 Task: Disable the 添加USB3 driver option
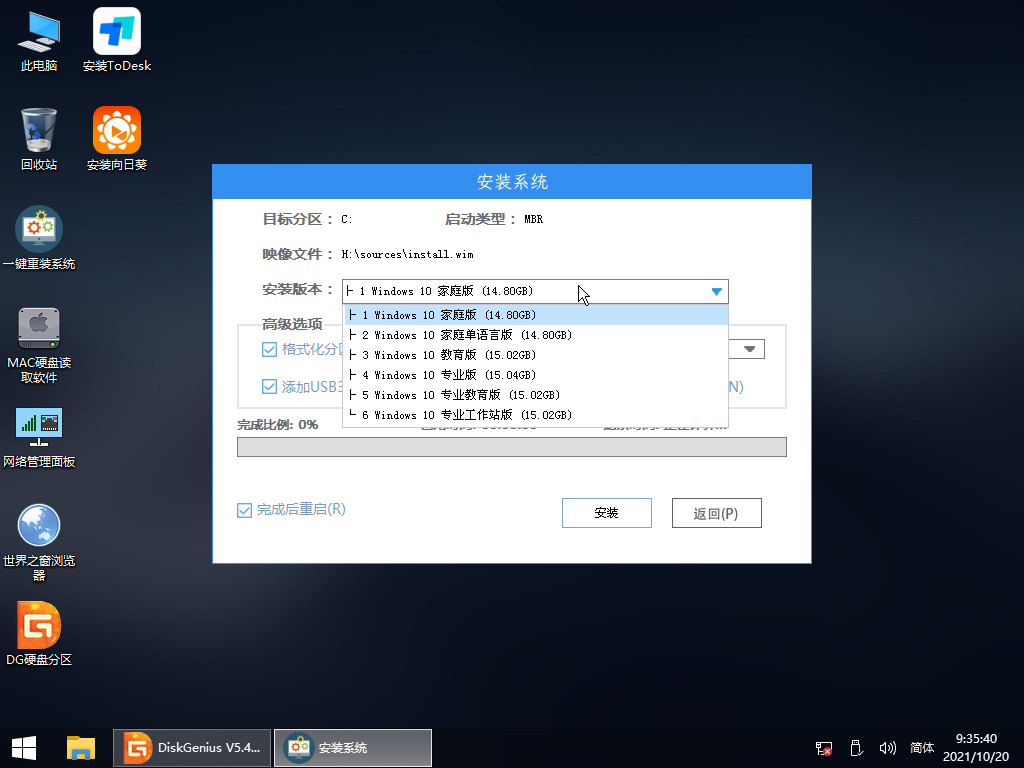(269, 387)
